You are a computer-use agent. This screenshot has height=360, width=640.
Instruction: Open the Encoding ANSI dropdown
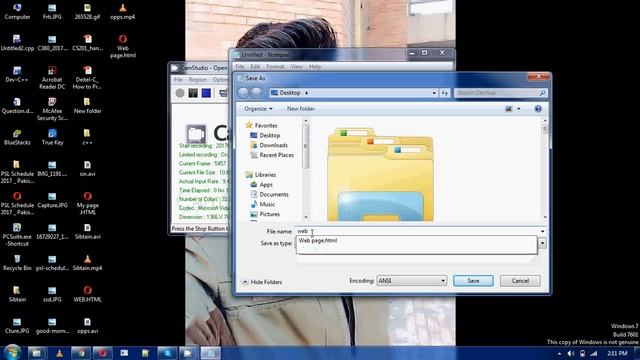[411, 281]
